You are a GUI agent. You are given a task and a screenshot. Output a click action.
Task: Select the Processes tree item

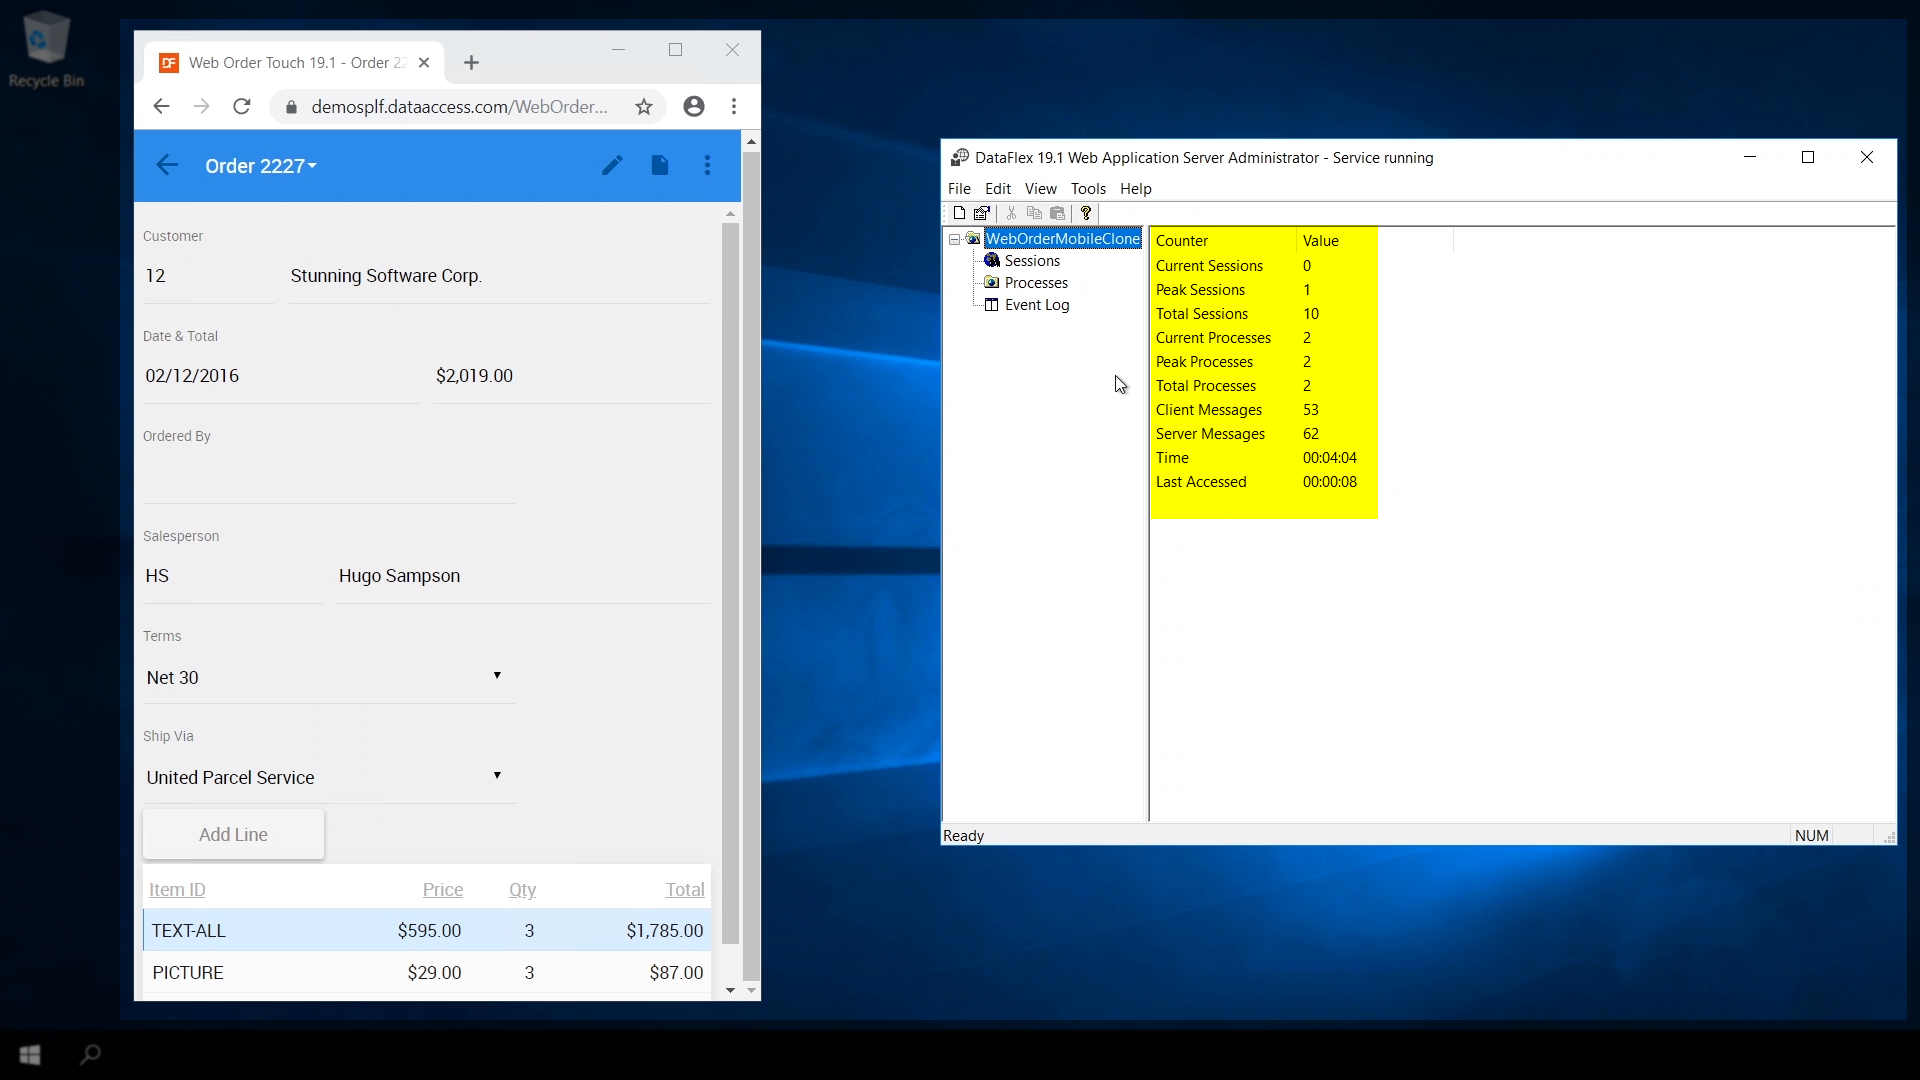[x=1036, y=283]
